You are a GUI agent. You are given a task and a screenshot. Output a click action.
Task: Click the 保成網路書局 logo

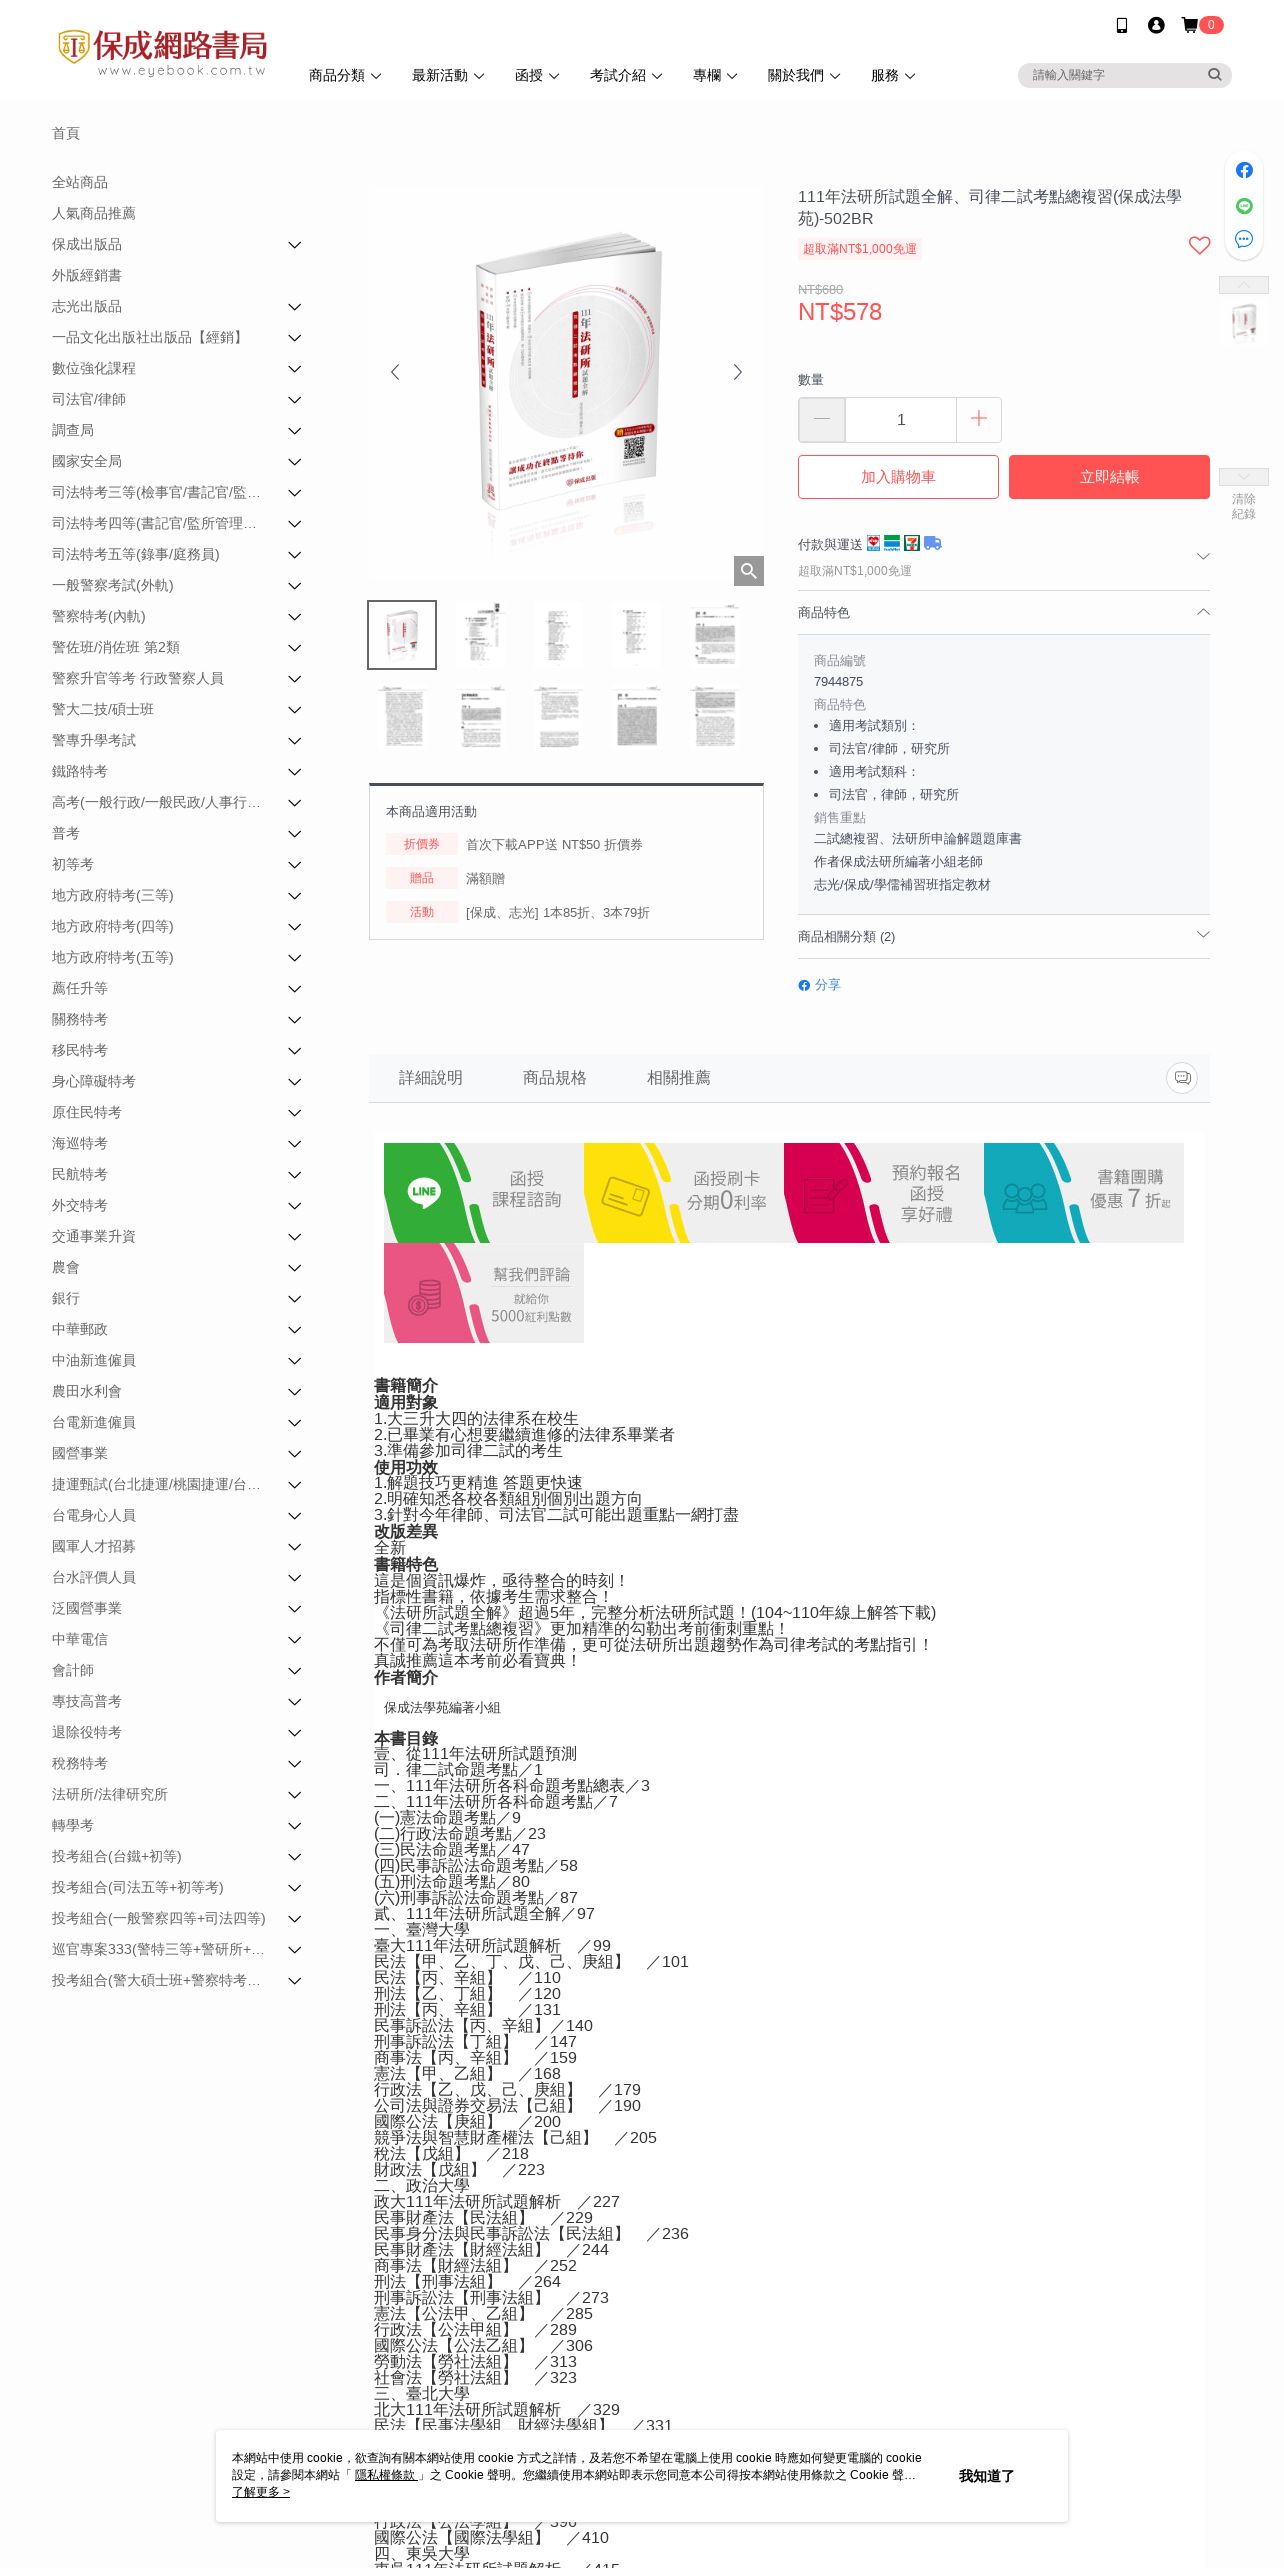tap(163, 52)
